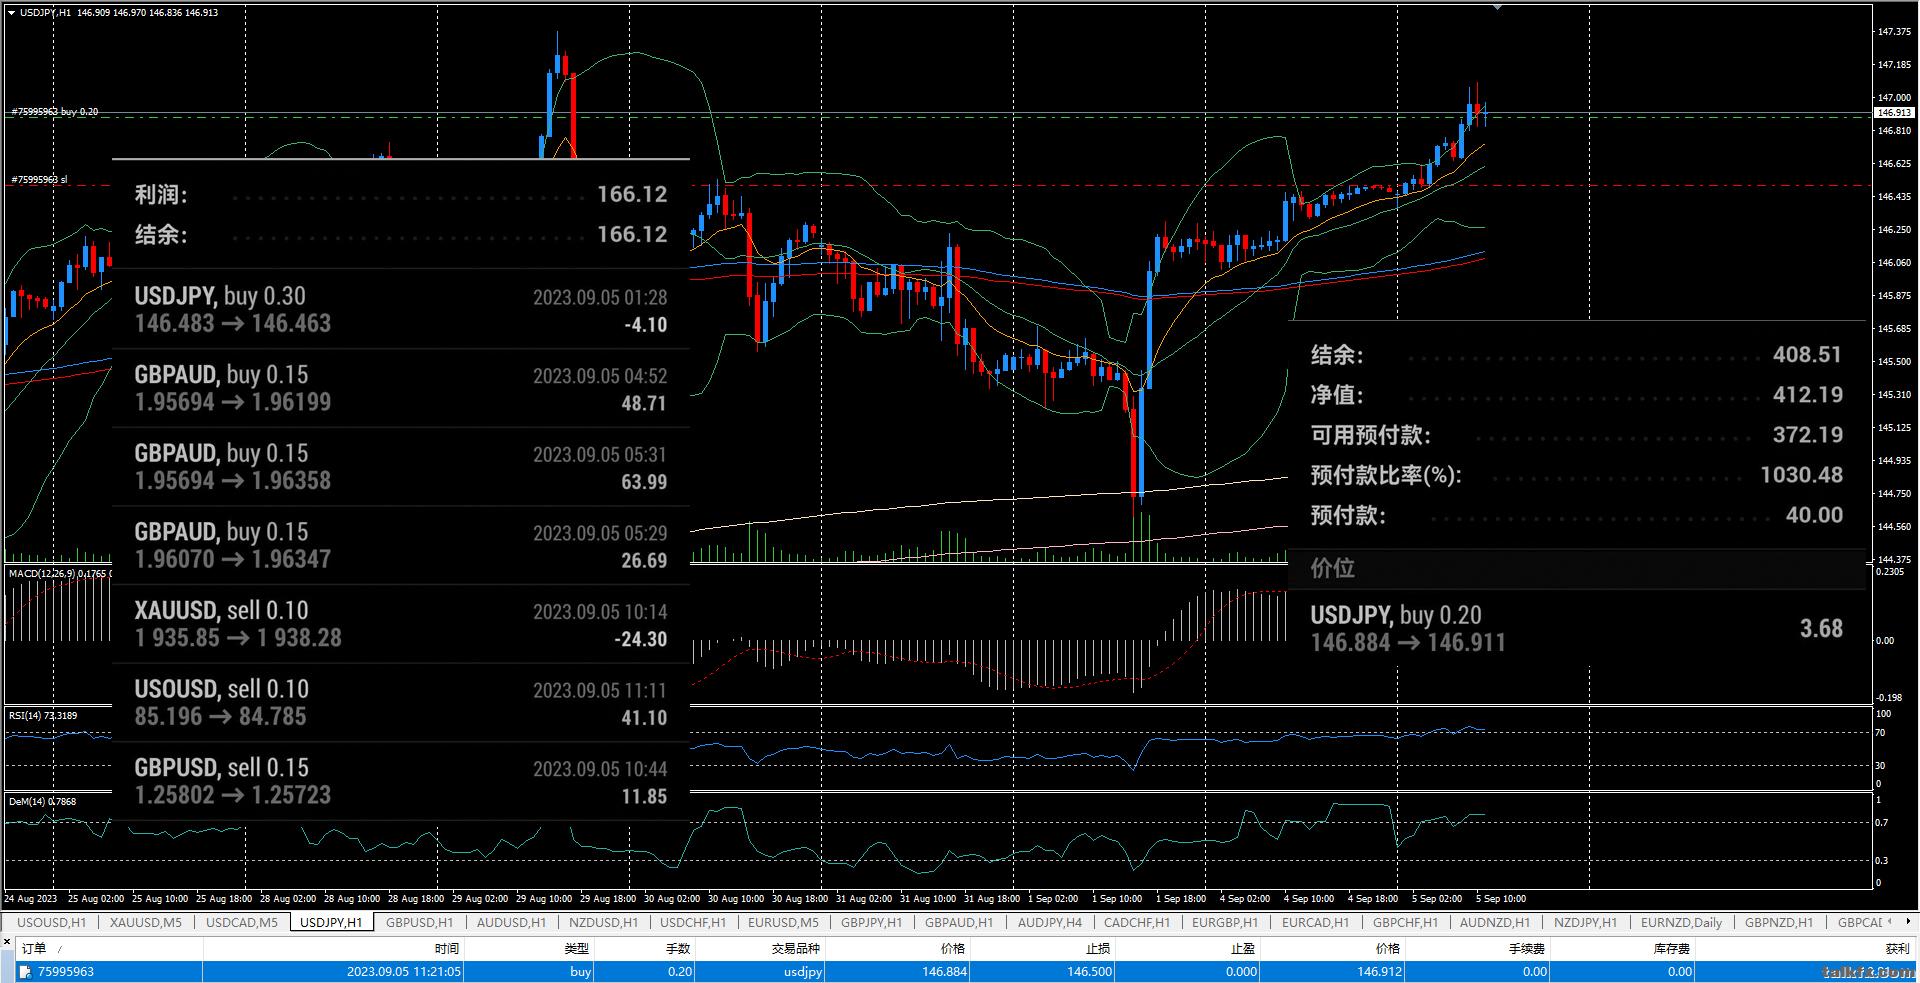Select the USDCHF,H1 chart tab
This screenshot has width=1920, height=983.
(x=693, y=922)
